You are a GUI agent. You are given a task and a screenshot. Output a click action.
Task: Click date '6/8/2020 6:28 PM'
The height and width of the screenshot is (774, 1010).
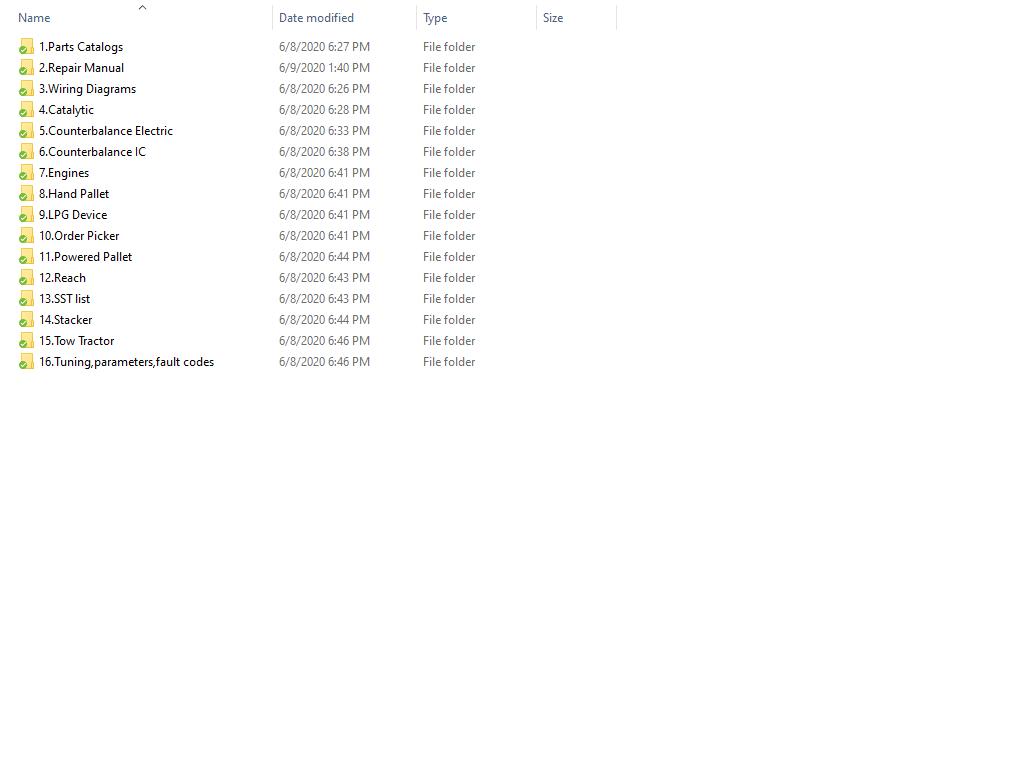pyautogui.click(x=324, y=110)
